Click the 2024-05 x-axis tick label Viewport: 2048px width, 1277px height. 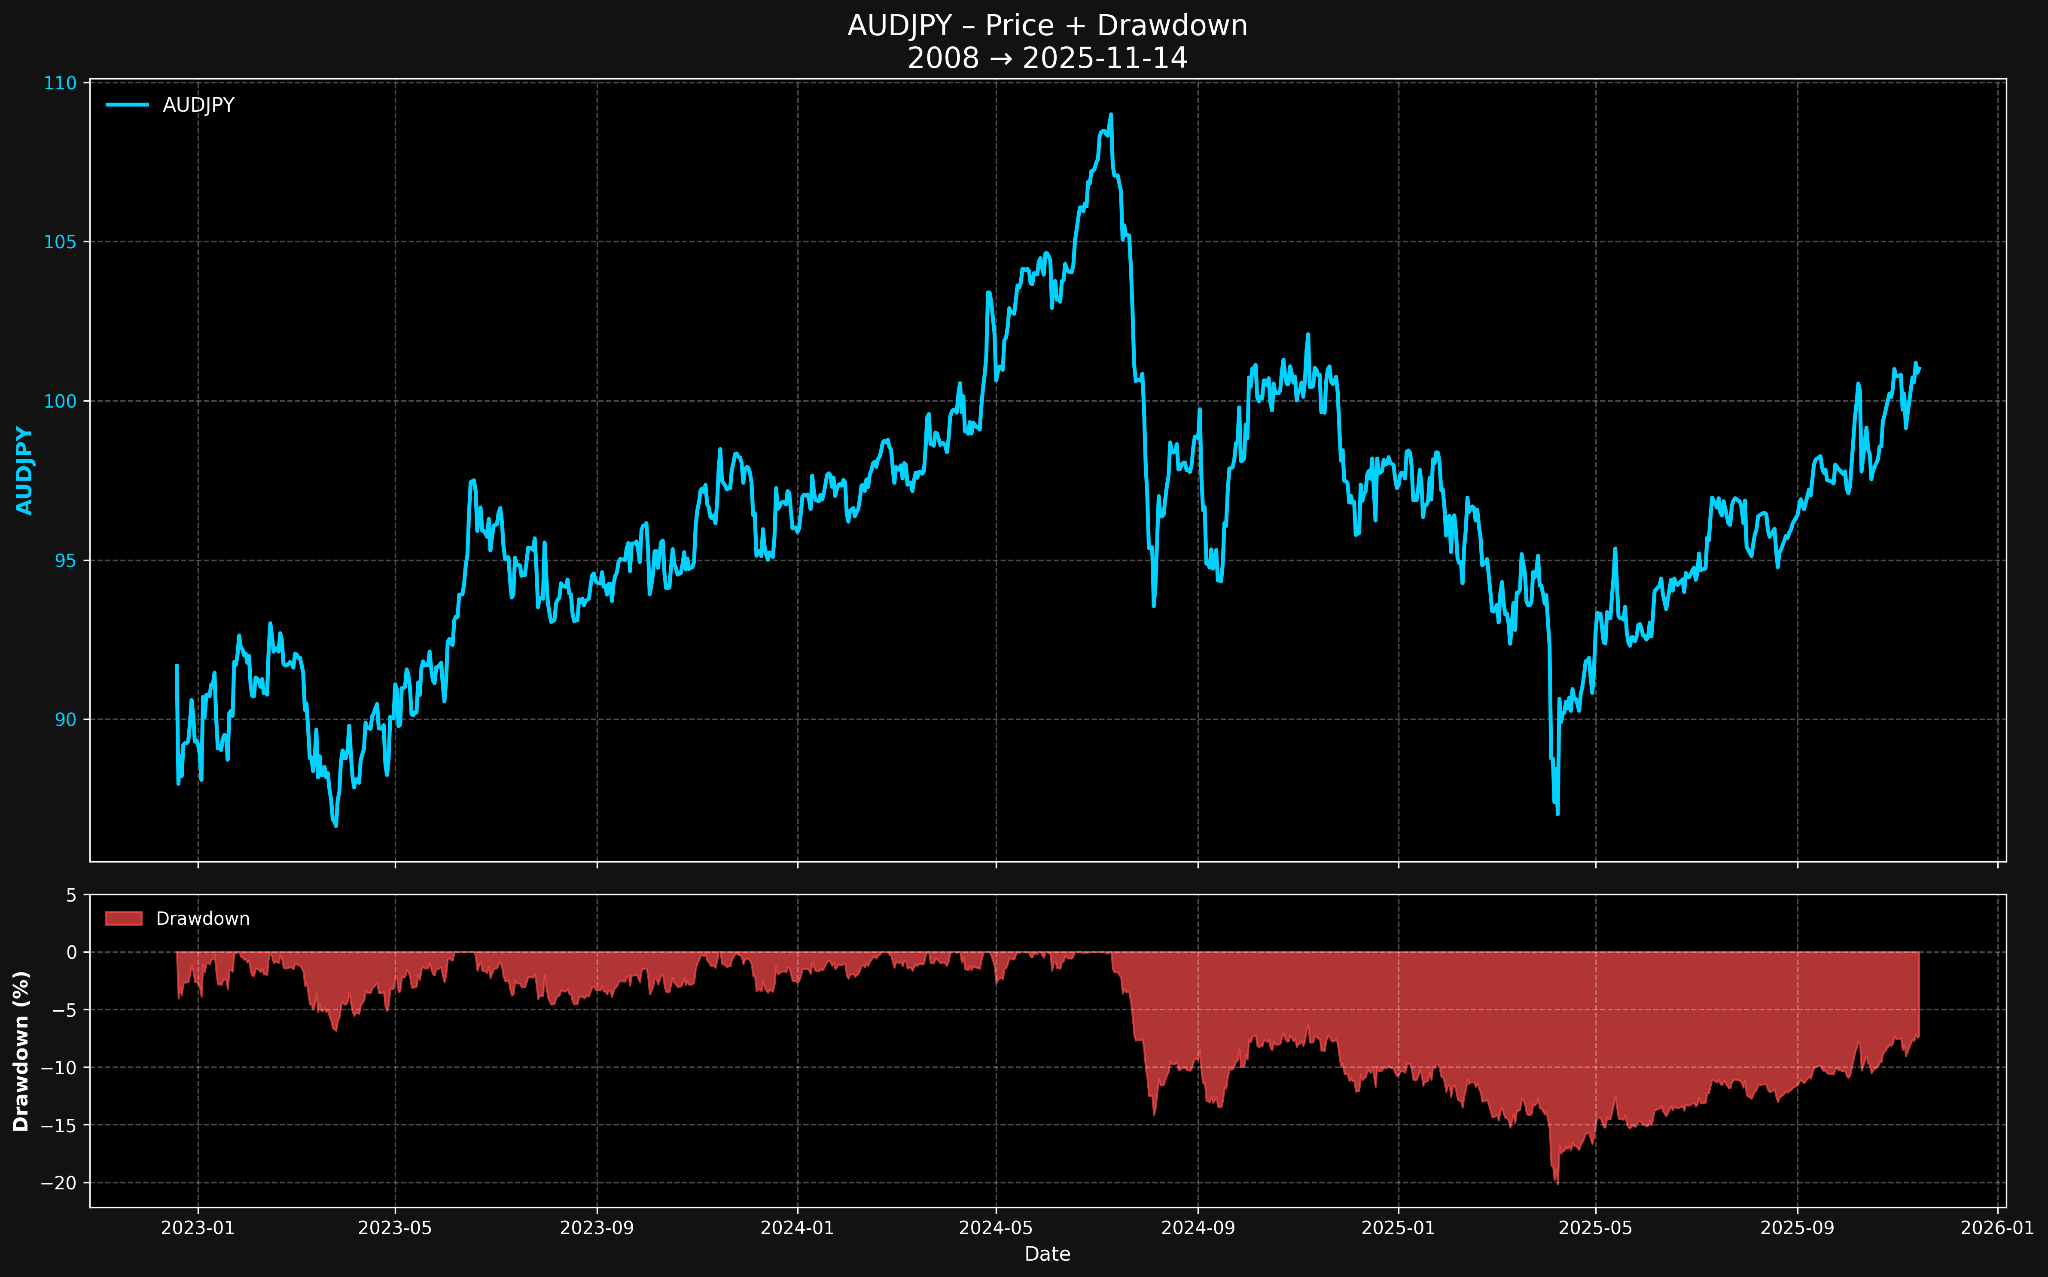pyautogui.click(x=996, y=1229)
